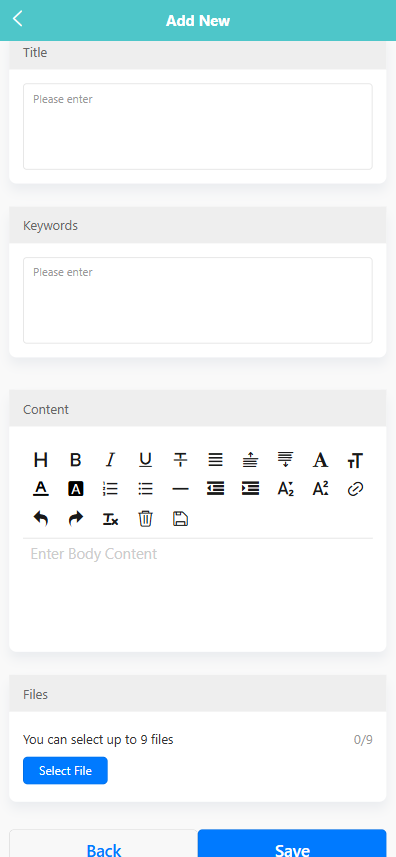Image resolution: width=396 pixels, height=857 pixels.
Task: Insert a bulleted list
Action: pos(145,489)
